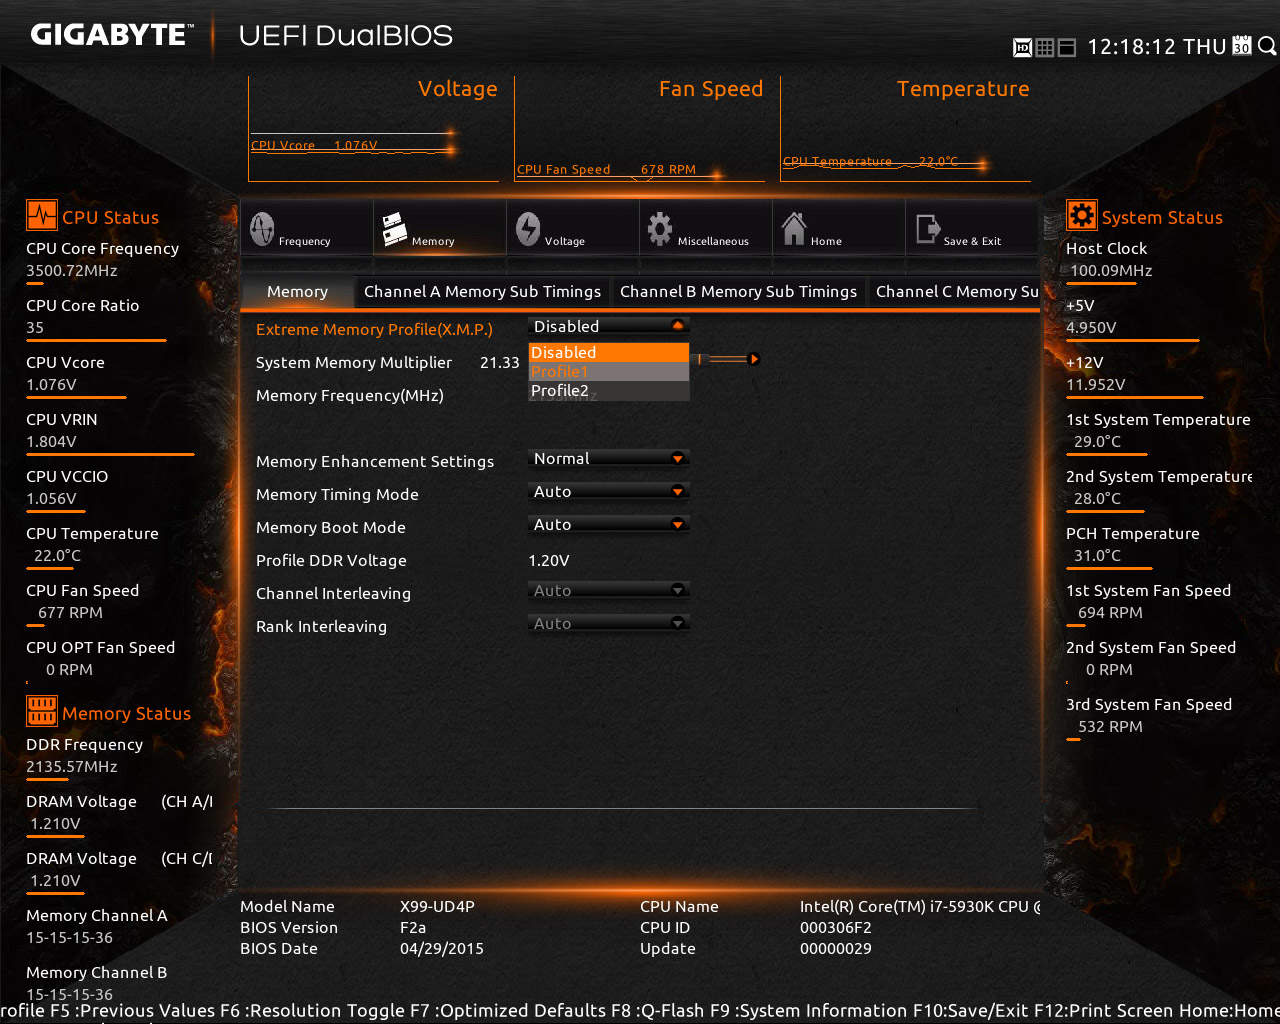Viewport: 1280px width, 1024px height.
Task: Click the Voltage graph panel
Action: 374,129
